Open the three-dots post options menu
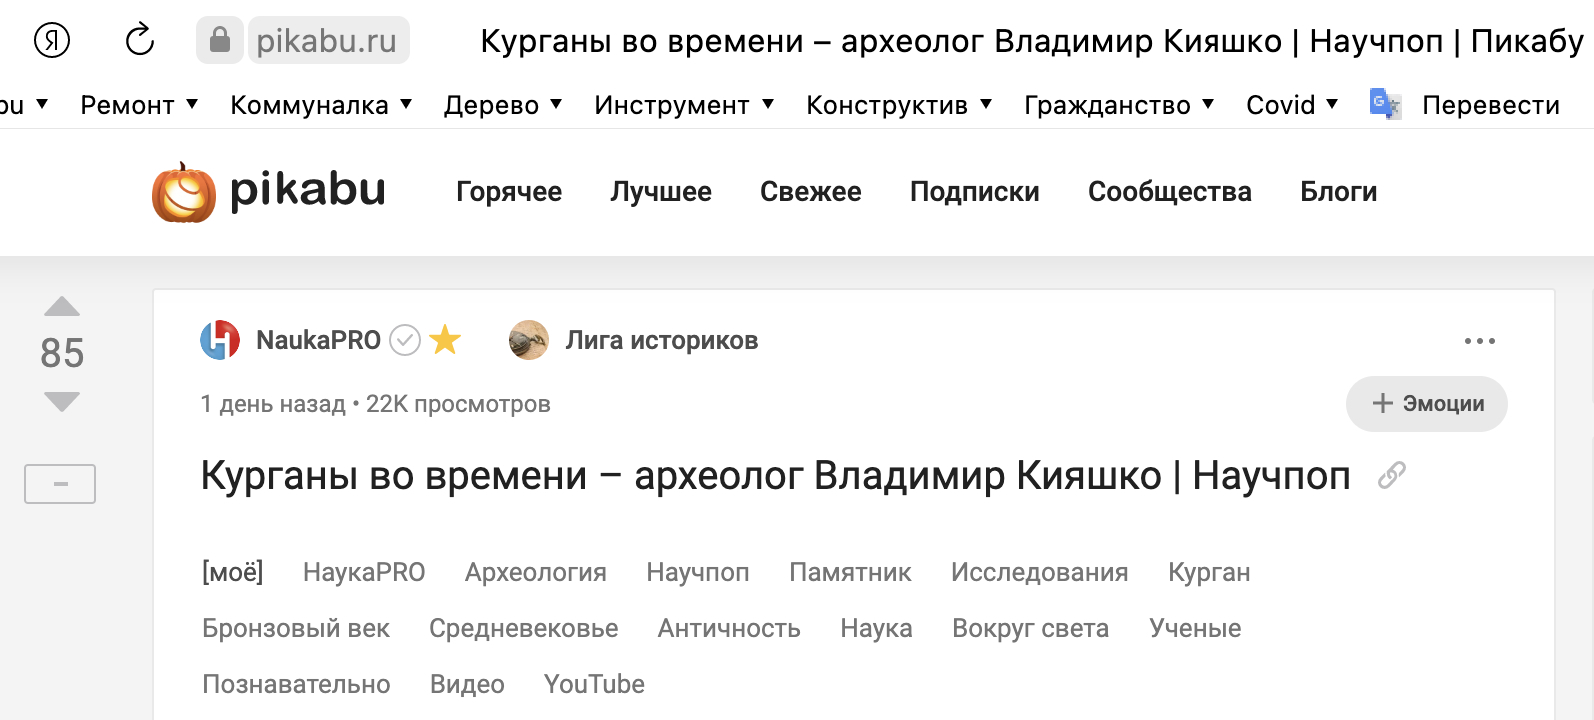This screenshot has height=720, width=1594. point(1479,341)
